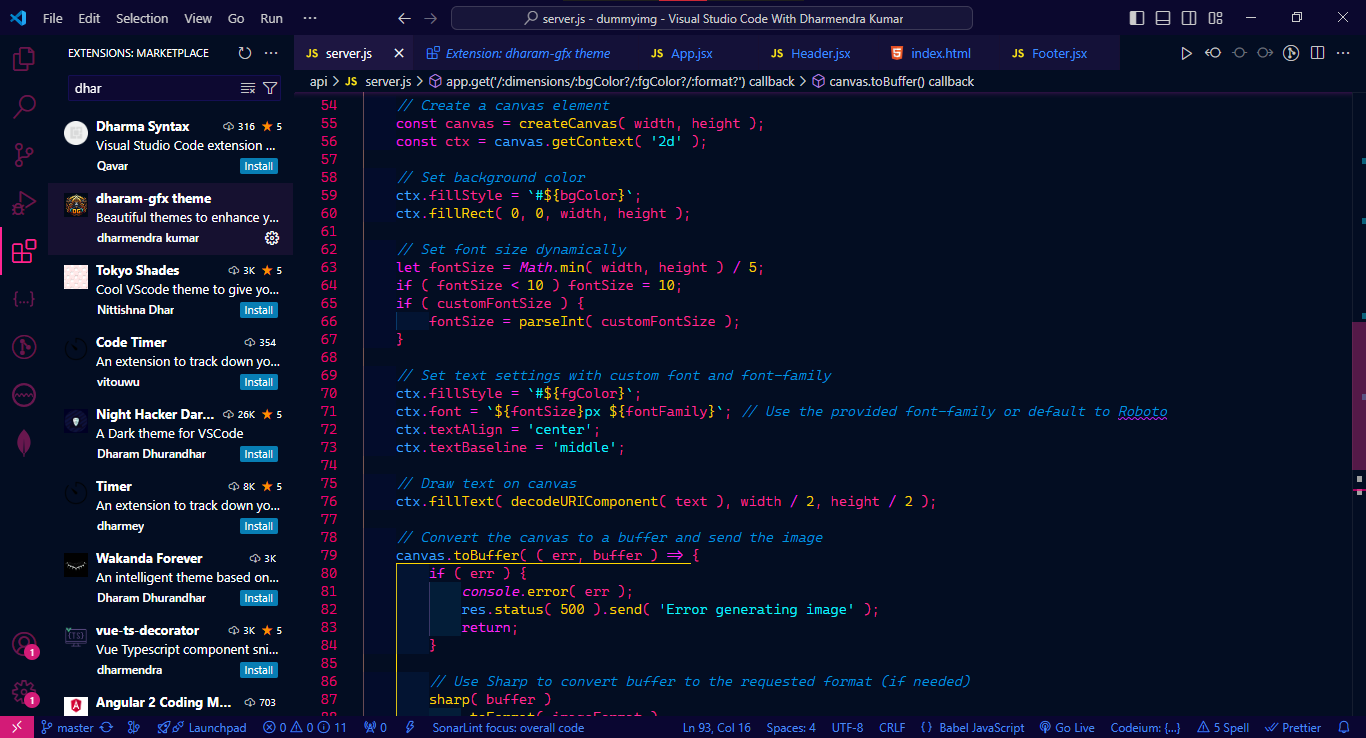1366x738 pixels.
Task: Click Ln 93, Col 16 in status bar
Action: [x=717, y=728]
